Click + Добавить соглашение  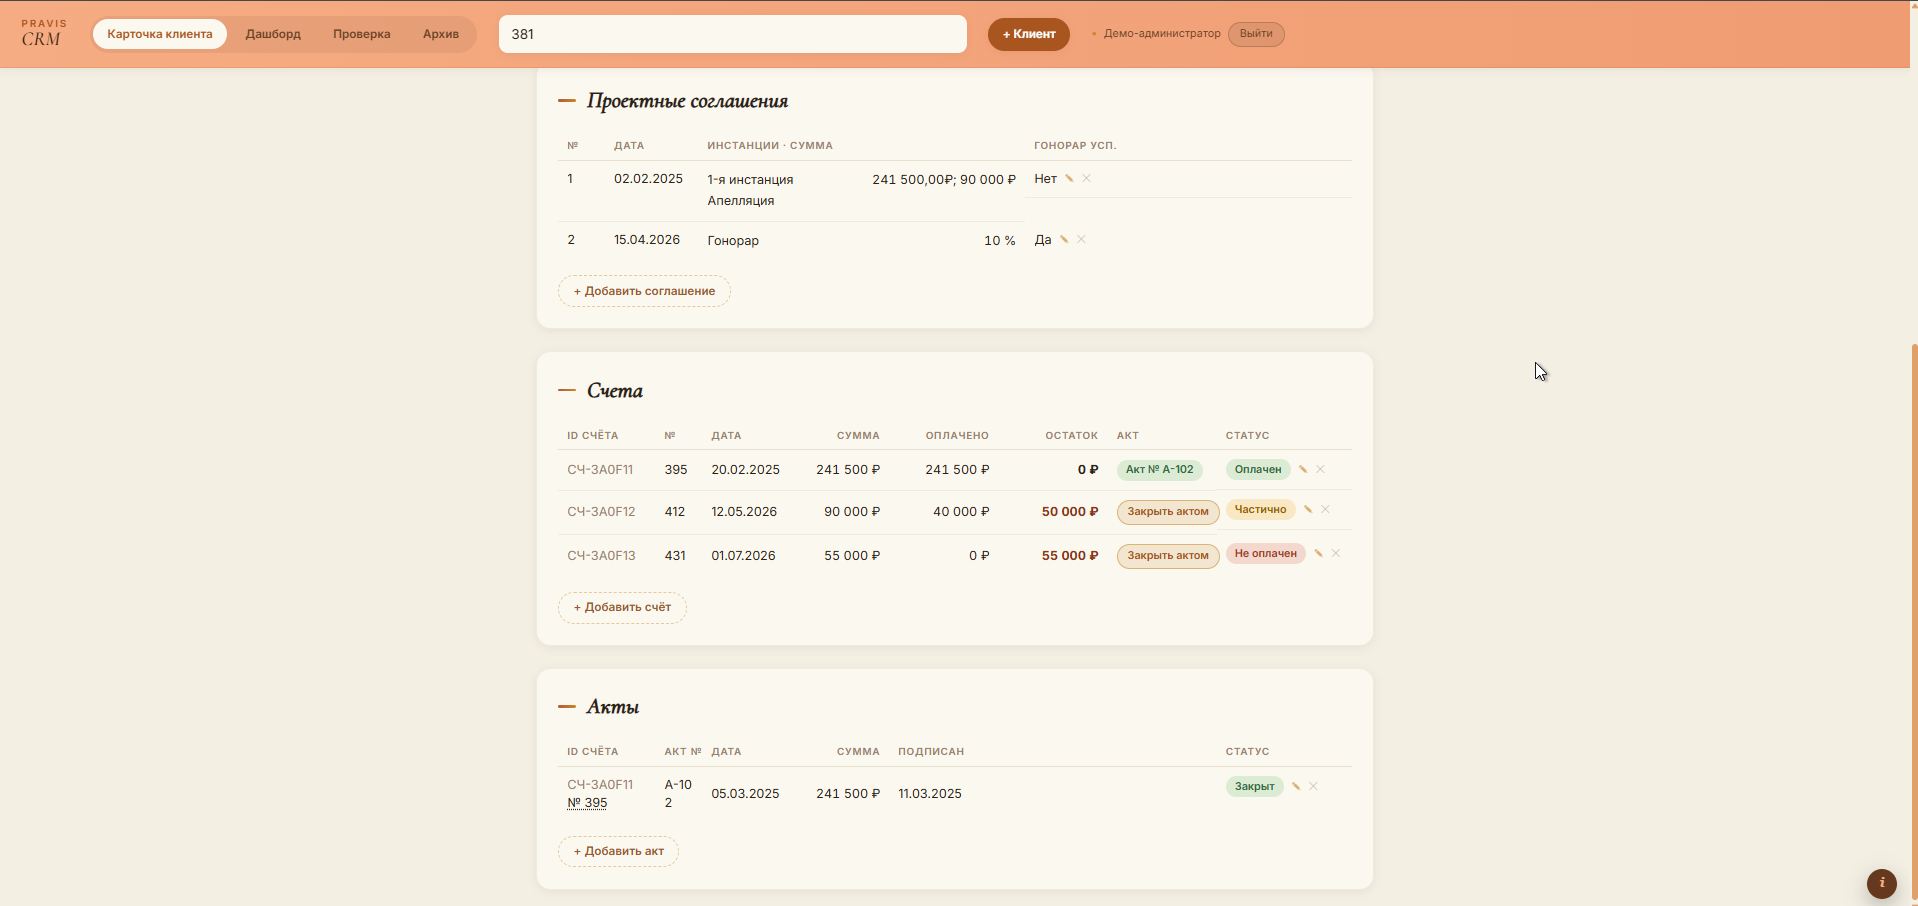pos(644,291)
